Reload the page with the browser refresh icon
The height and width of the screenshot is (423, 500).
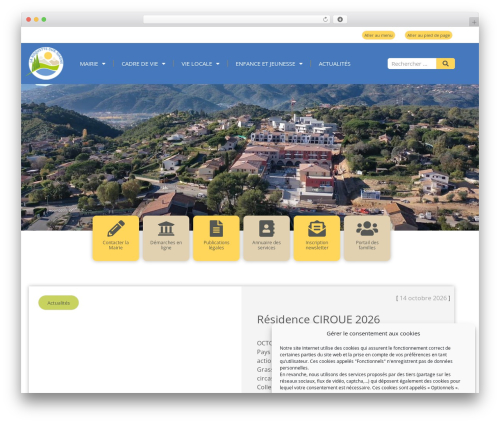click(325, 19)
